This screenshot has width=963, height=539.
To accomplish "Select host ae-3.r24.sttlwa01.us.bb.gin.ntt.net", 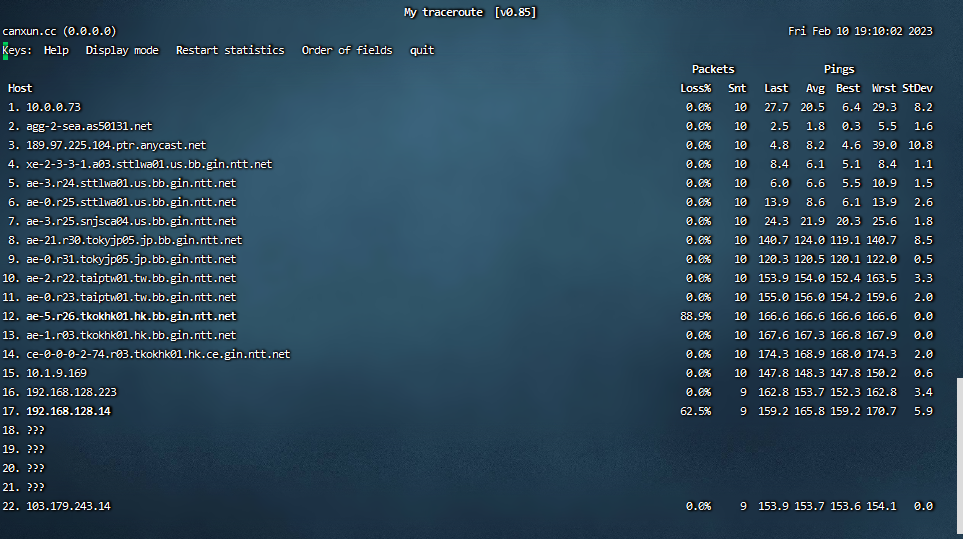I will pos(131,184).
